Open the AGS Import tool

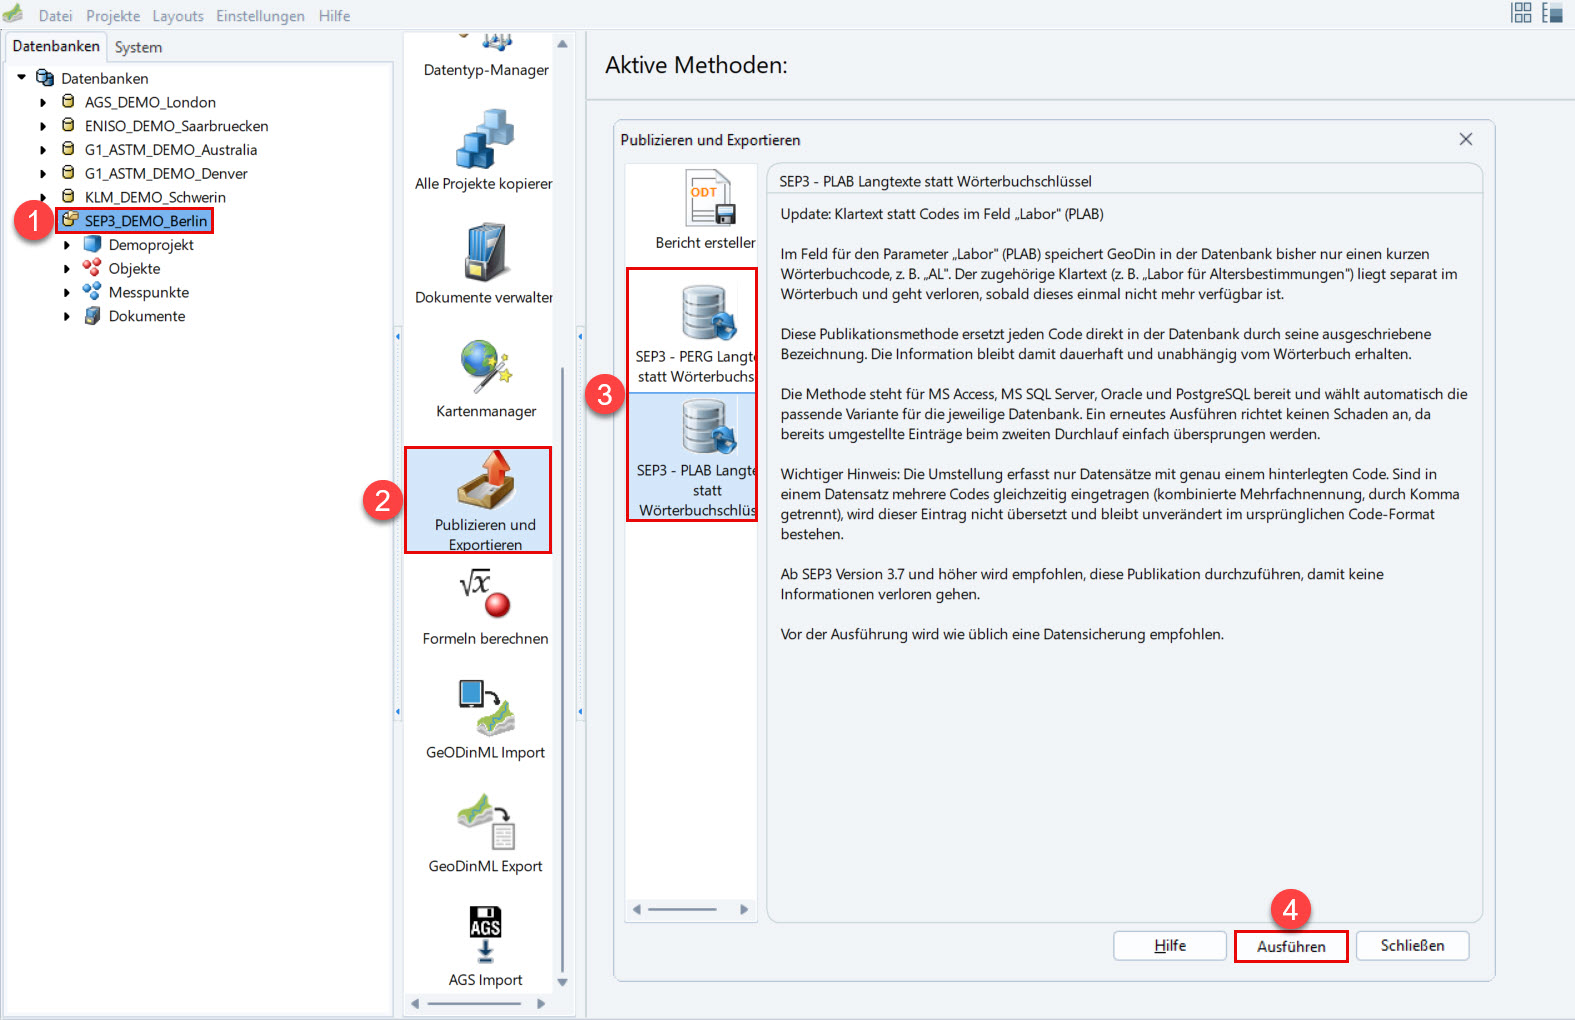click(x=485, y=947)
